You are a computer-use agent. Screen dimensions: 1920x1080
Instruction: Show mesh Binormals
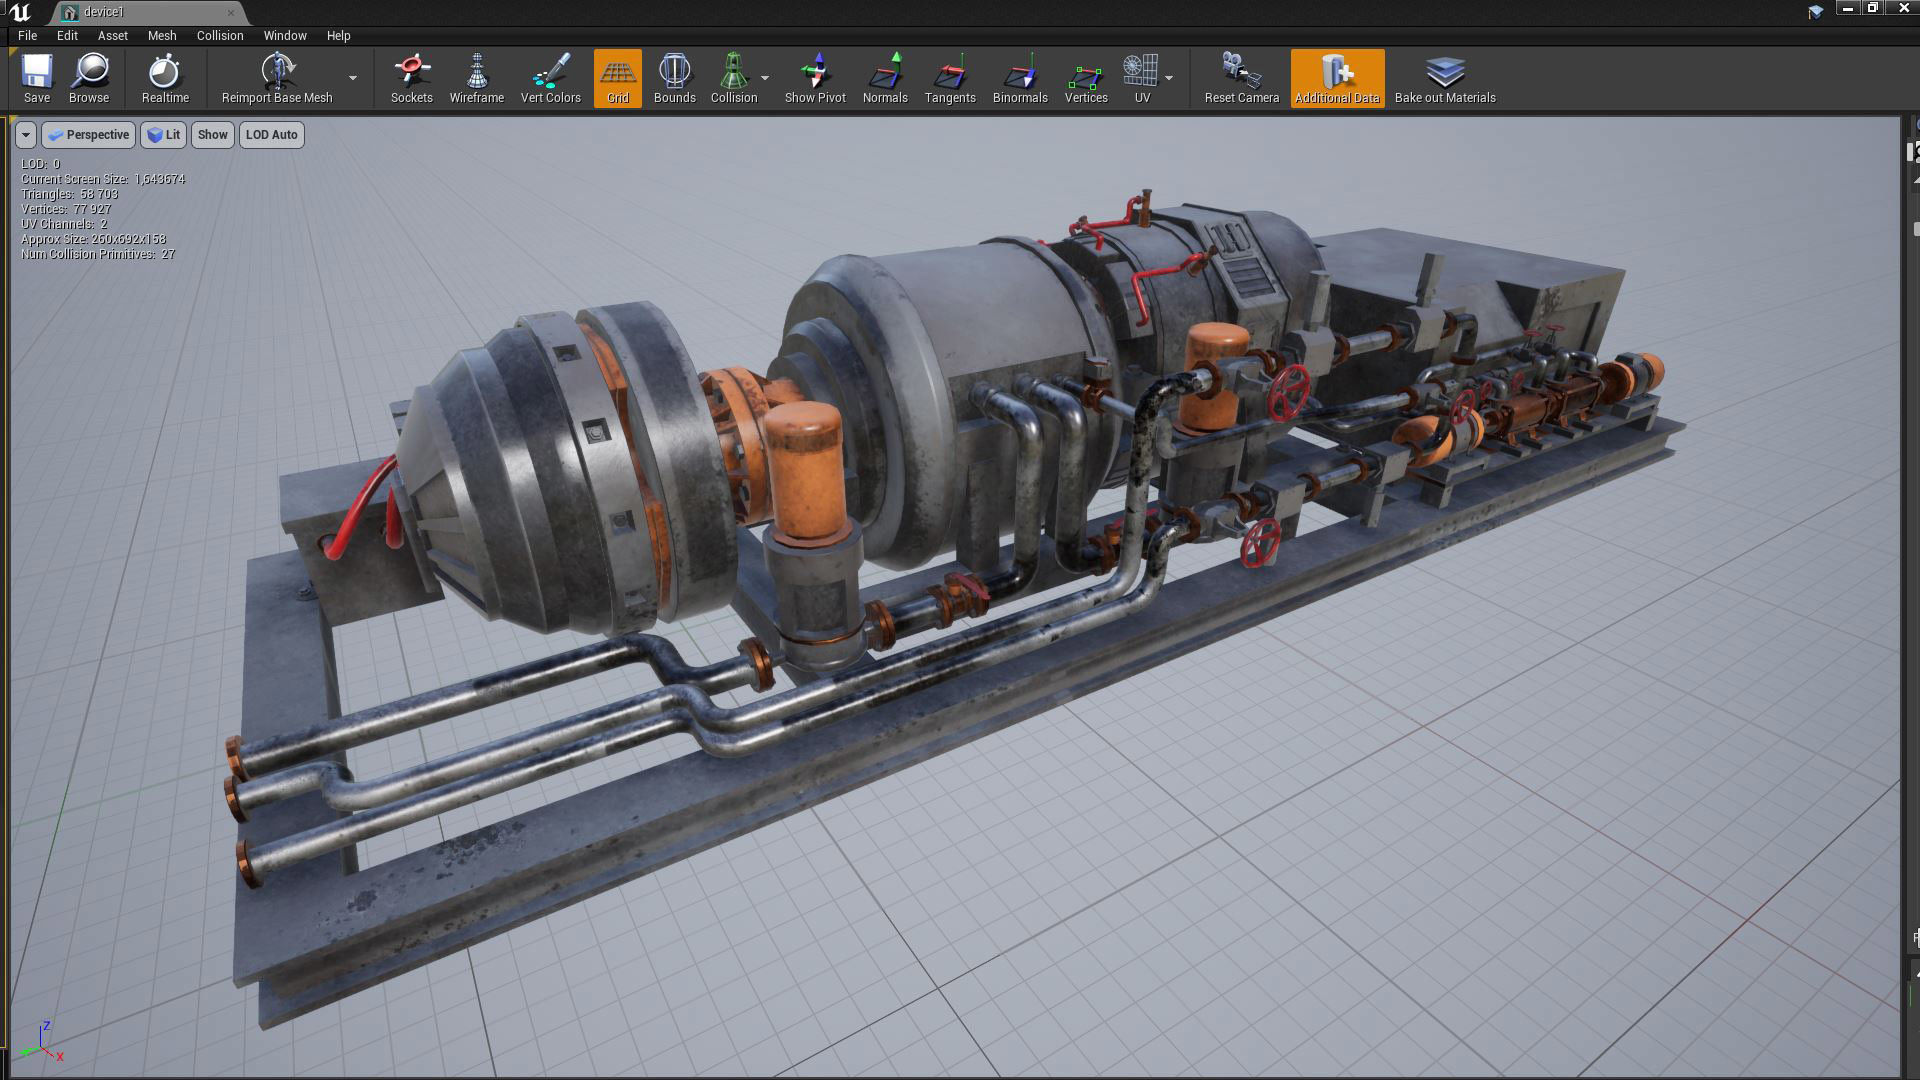[1020, 78]
